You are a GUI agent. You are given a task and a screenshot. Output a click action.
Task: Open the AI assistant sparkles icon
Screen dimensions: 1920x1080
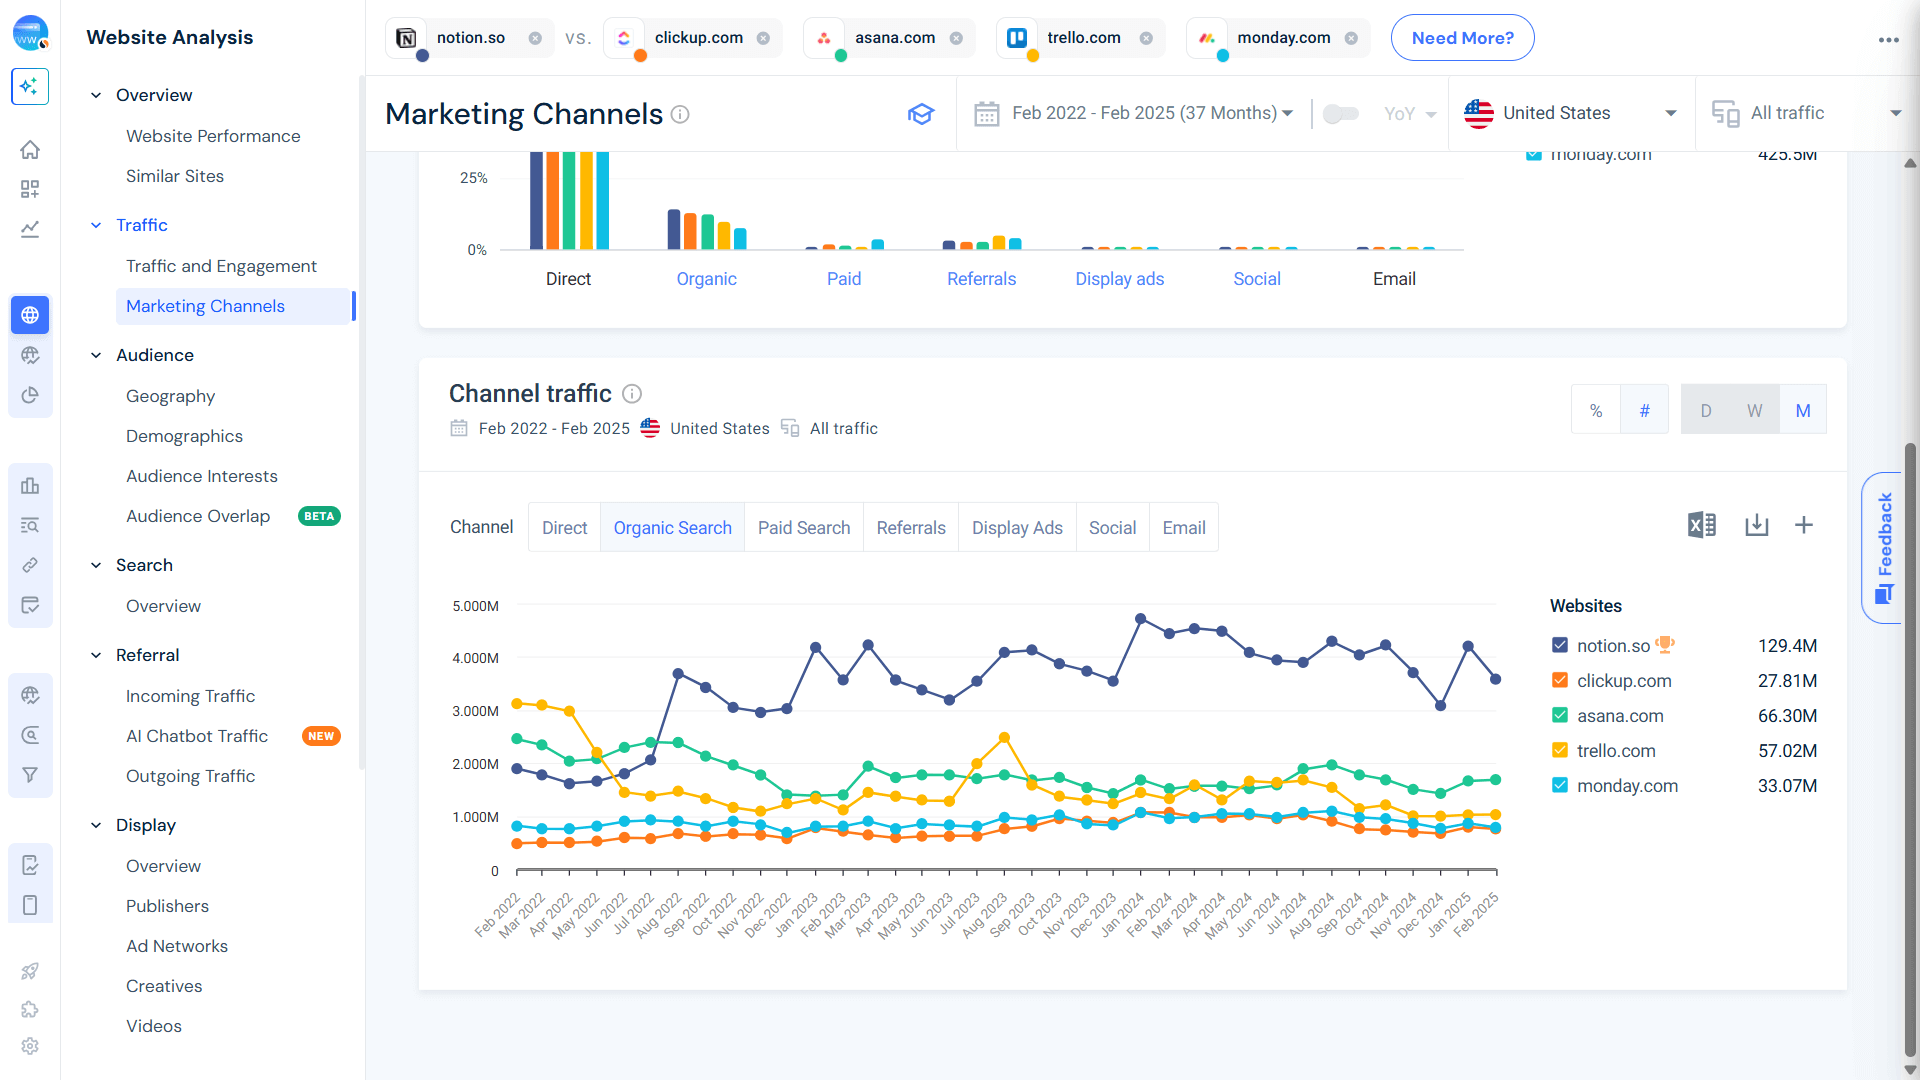click(x=30, y=87)
